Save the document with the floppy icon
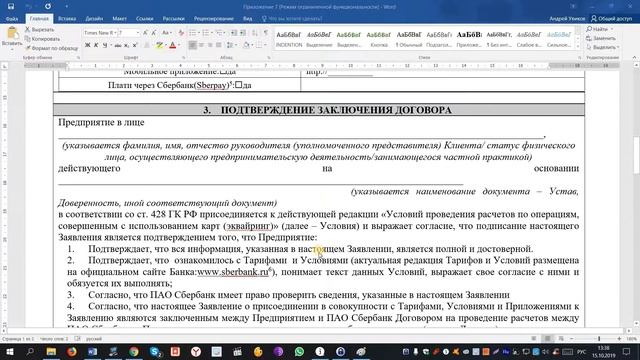Viewport: 640px width, 360px height. click(x=11, y=7)
